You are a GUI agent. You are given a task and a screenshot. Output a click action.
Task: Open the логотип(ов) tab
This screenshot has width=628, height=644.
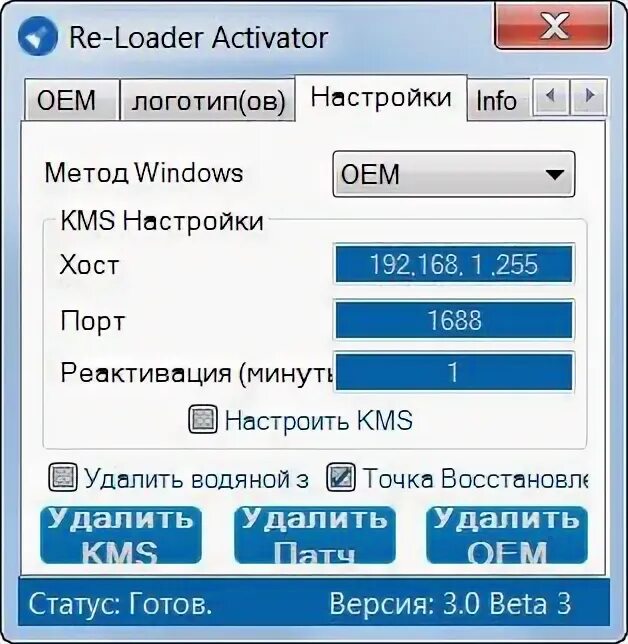pos(208,100)
